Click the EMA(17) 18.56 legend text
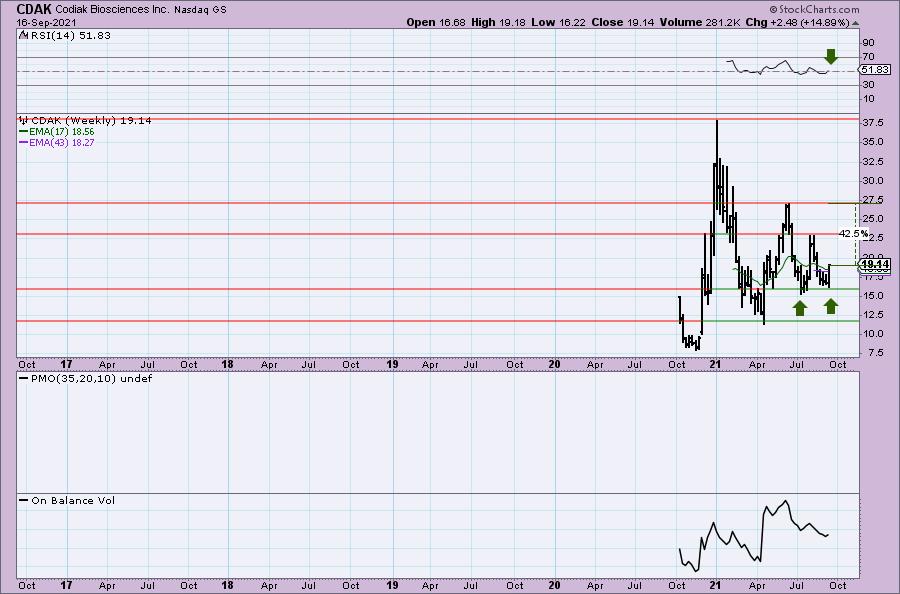900x594 pixels. 61,131
